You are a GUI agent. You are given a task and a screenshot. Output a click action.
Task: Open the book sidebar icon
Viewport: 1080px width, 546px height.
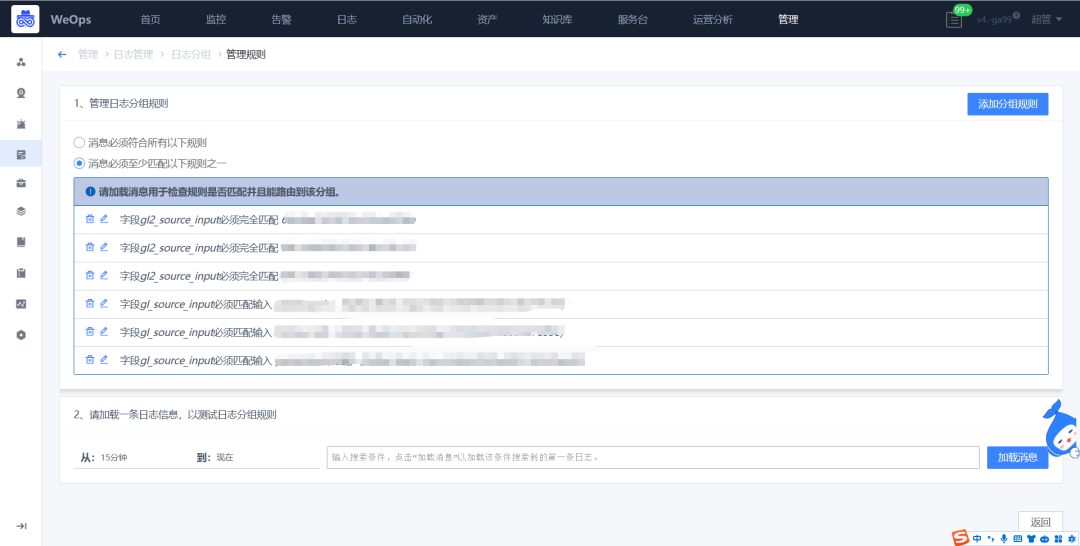tap(21, 242)
